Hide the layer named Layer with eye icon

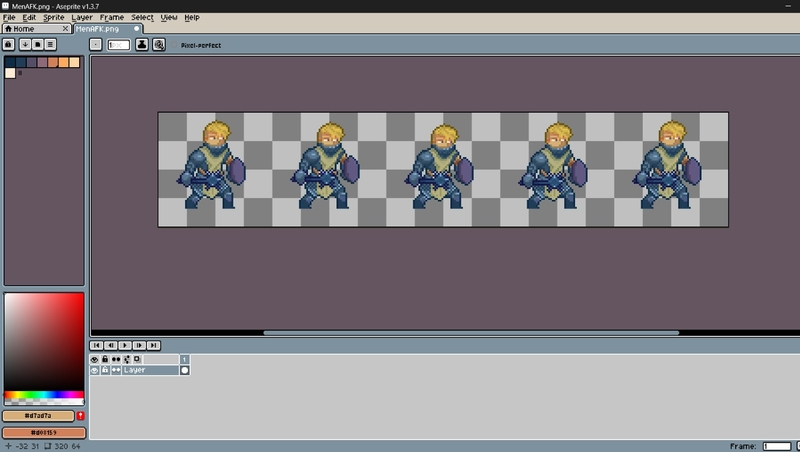point(95,370)
